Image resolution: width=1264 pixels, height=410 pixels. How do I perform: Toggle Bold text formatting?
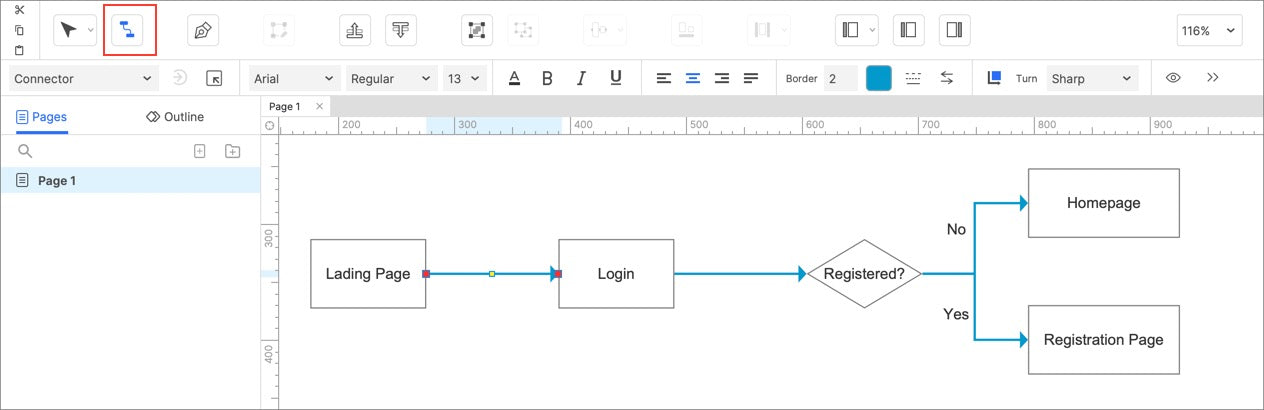tap(547, 78)
